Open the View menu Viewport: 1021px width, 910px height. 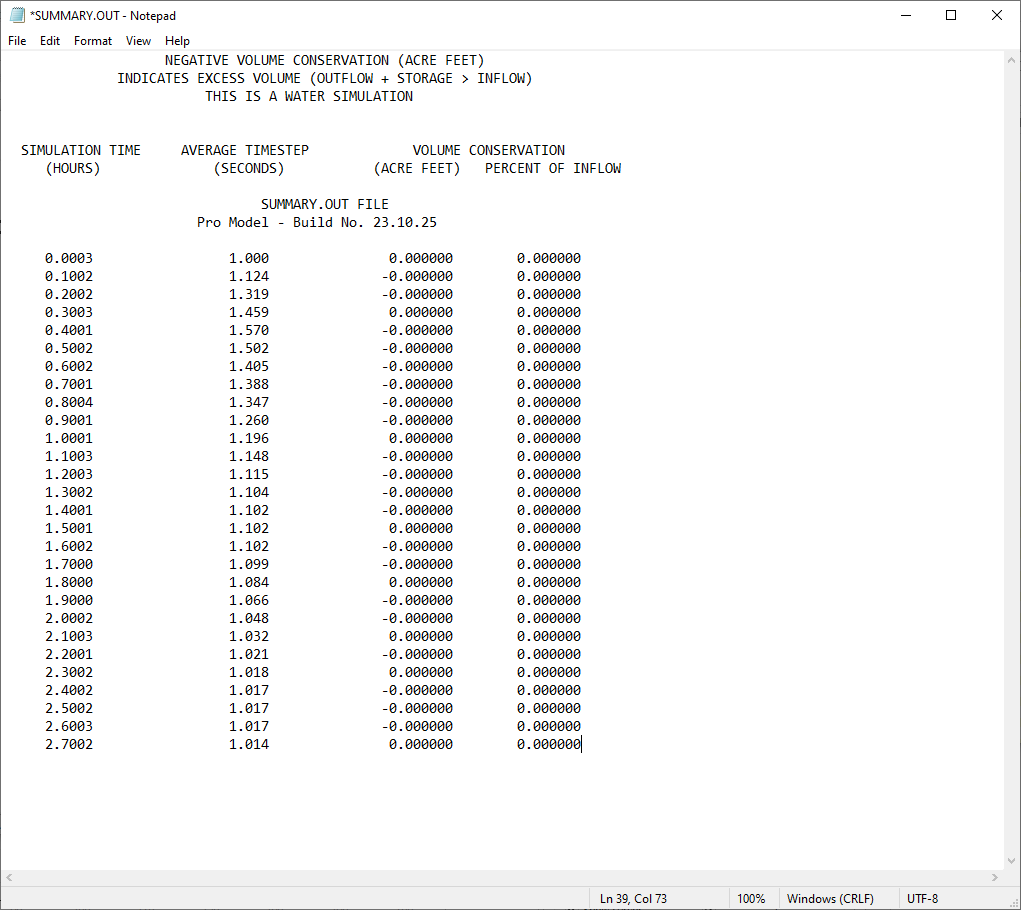click(x=139, y=41)
